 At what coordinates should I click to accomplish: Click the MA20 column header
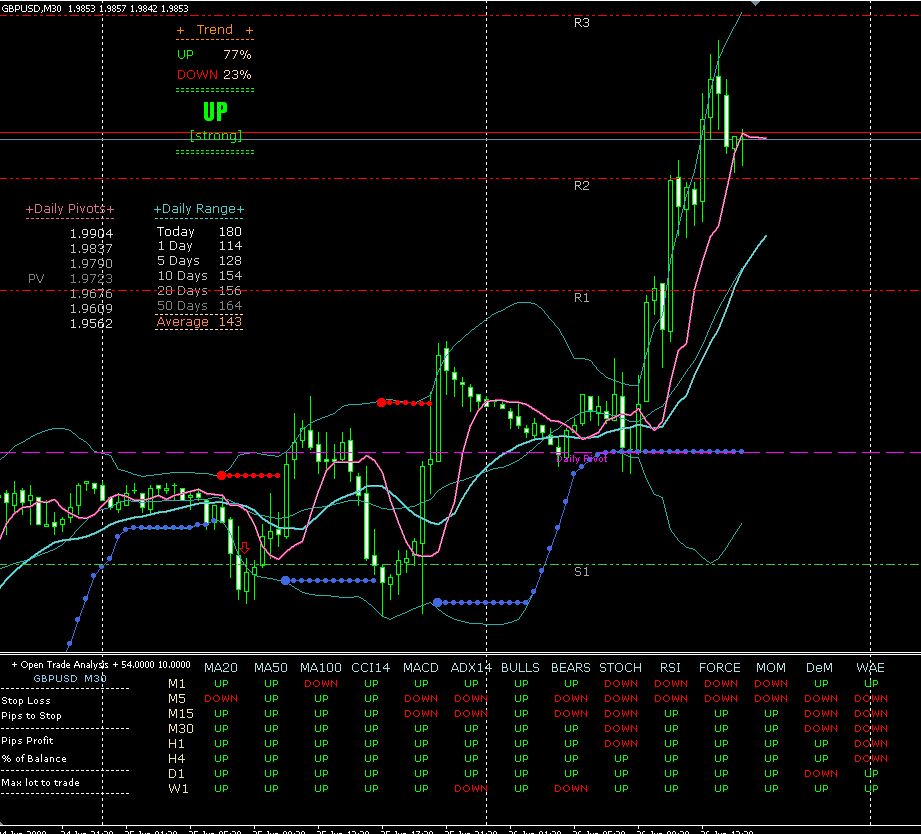coord(221,668)
